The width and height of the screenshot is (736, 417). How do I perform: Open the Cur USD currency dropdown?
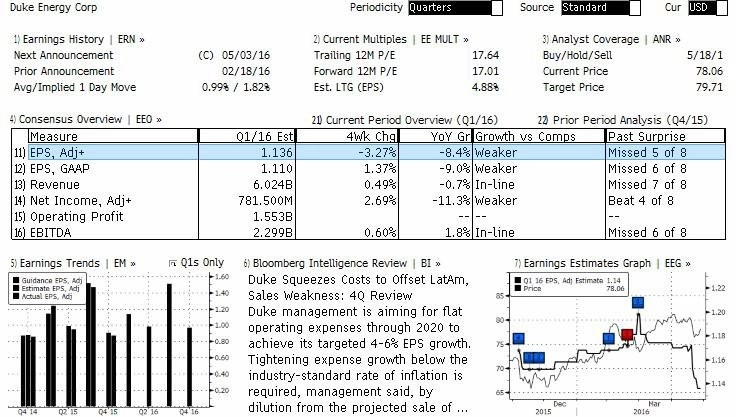coord(708,8)
